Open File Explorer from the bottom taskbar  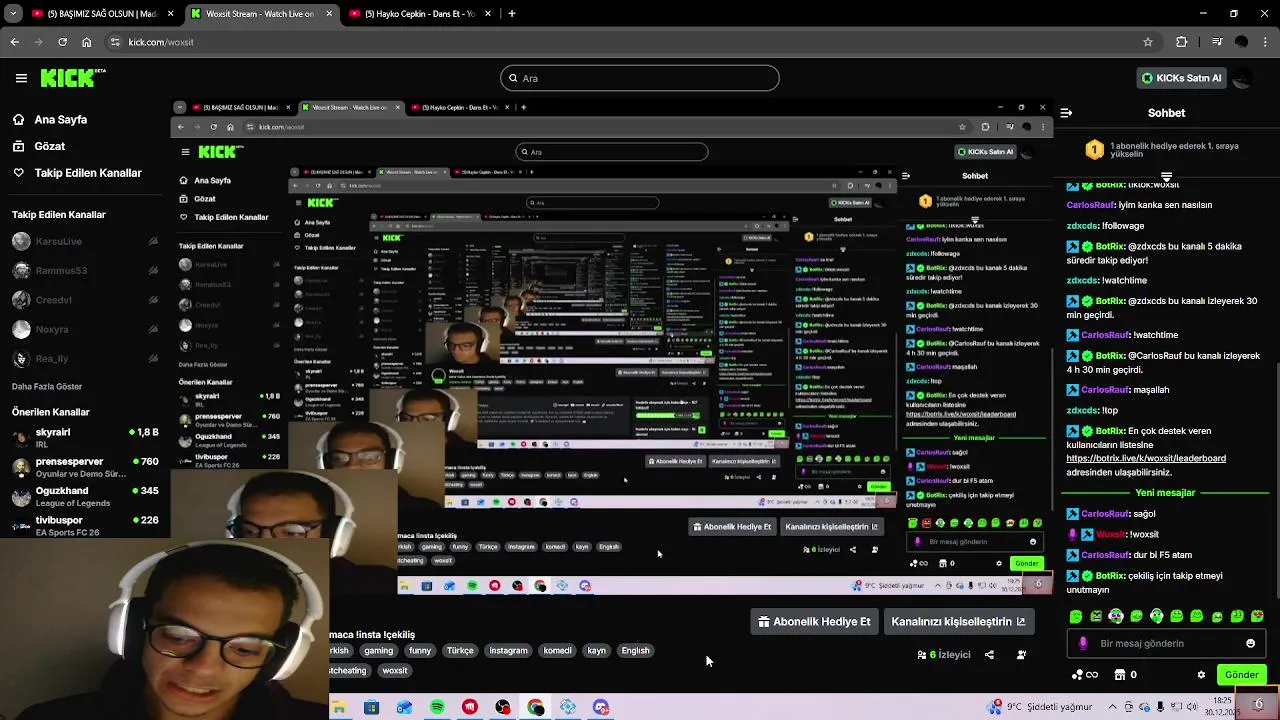(x=339, y=708)
